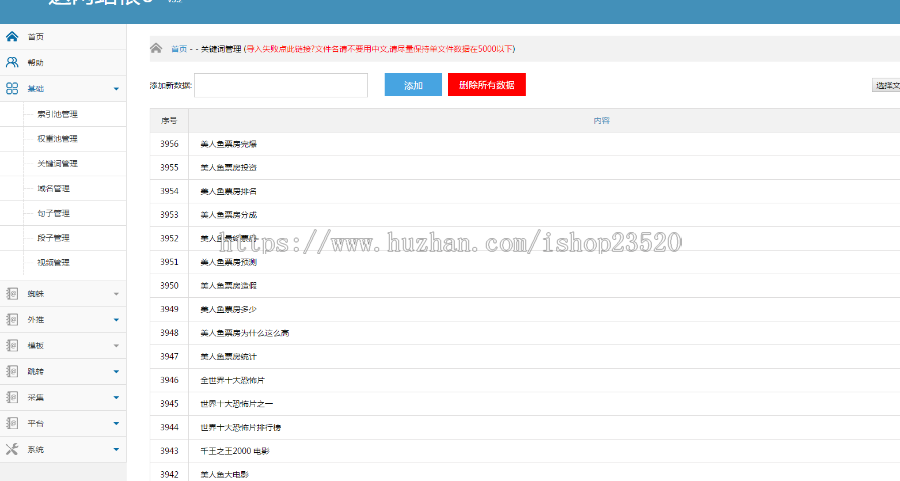
Task: Expand the 系统 section arrow
Action: coord(117,449)
